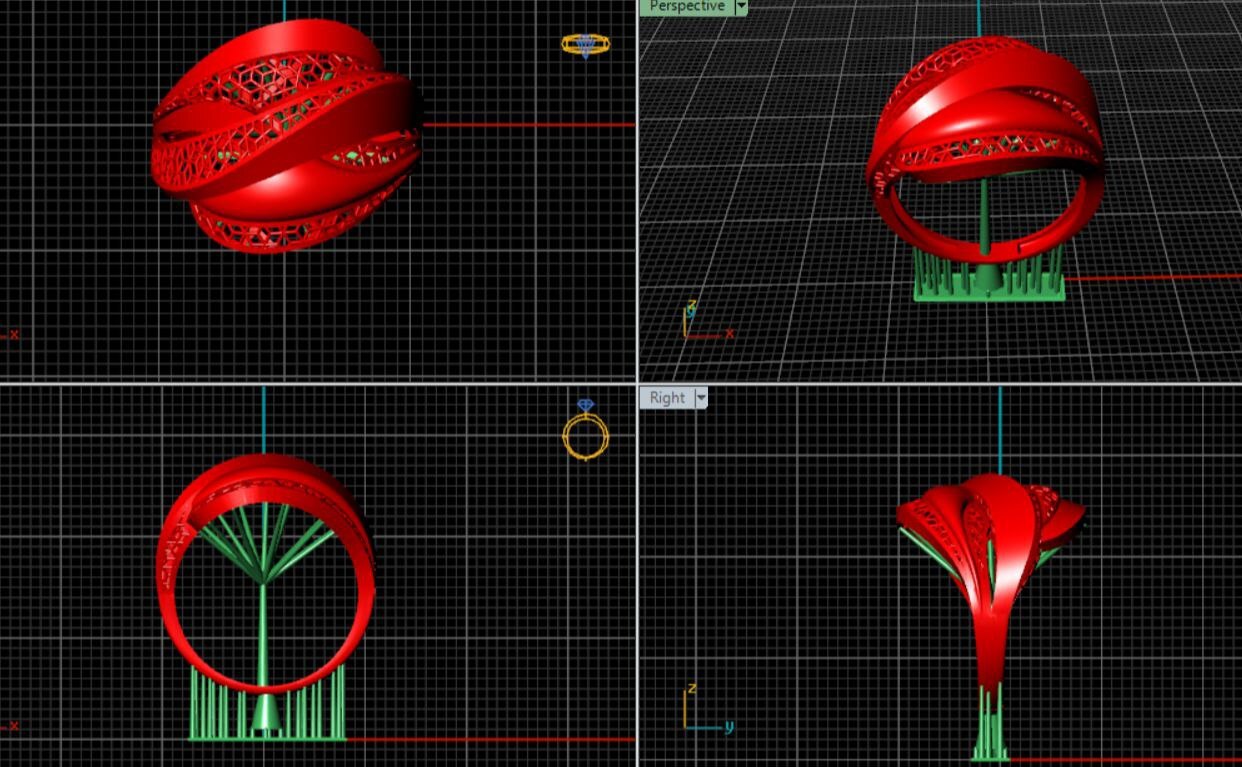The width and height of the screenshot is (1242, 767).
Task: Click the cyan vertical axis line in Right viewport
Action: coord(1000,430)
